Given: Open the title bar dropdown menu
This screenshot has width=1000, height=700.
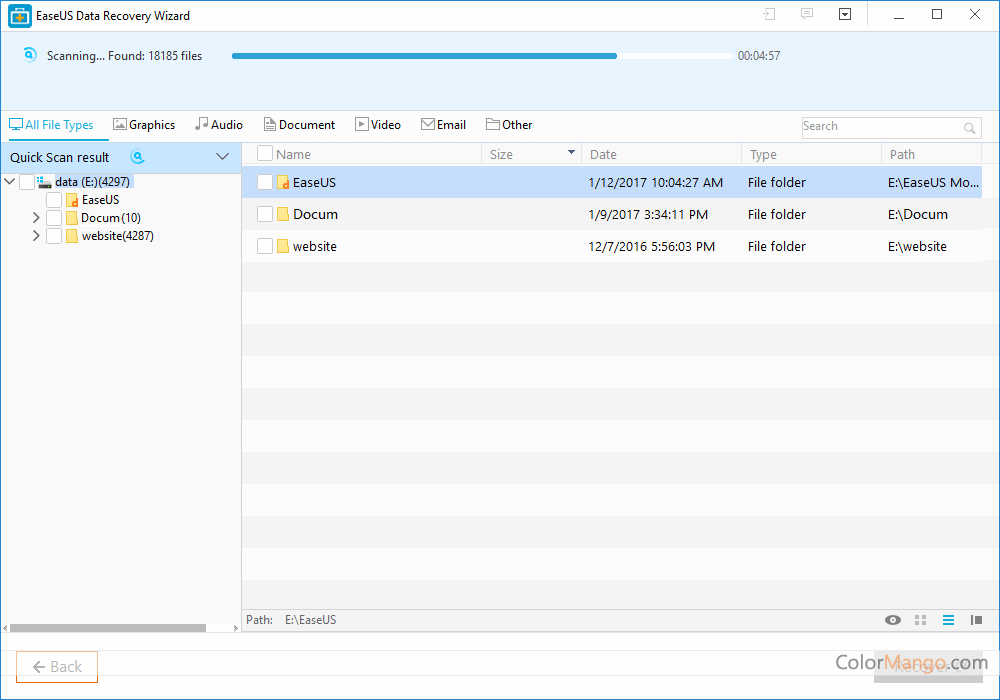Looking at the screenshot, I should tap(845, 15).
